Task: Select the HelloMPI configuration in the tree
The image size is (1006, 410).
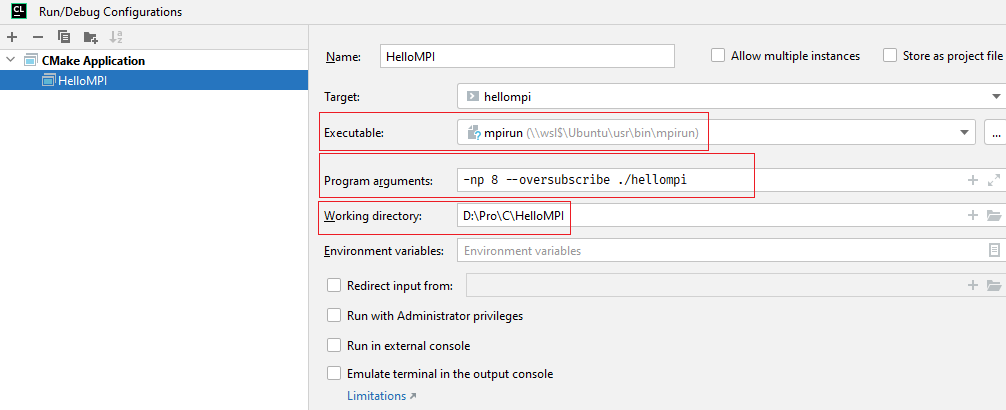Action: tap(82, 80)
